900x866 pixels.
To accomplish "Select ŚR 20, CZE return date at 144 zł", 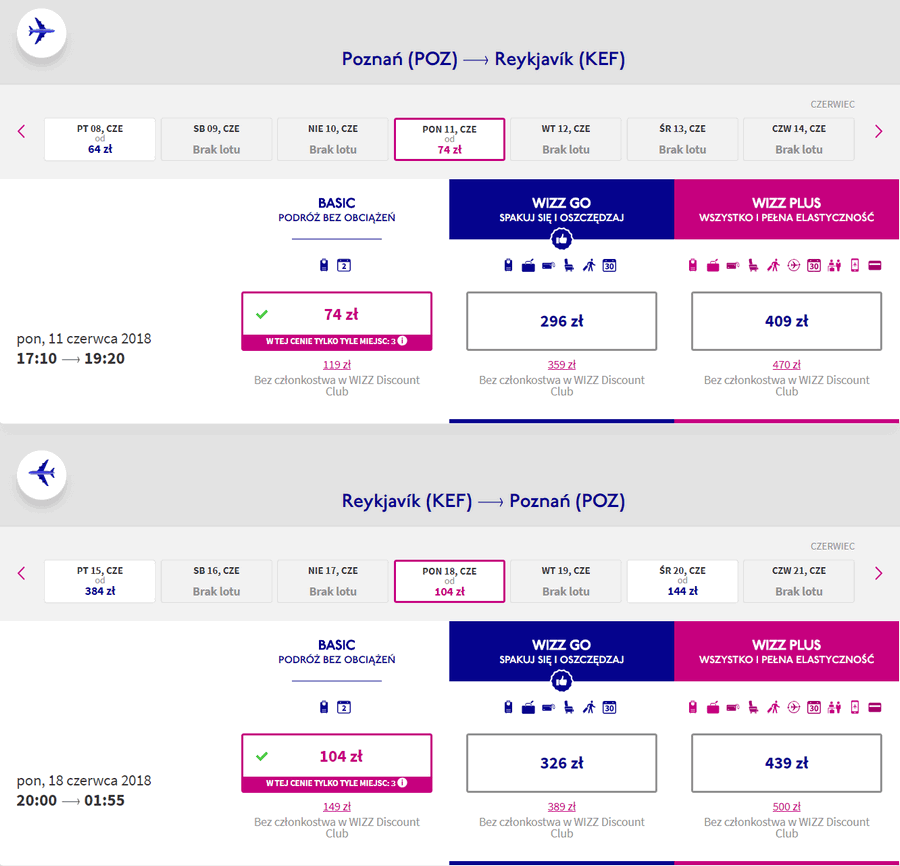I will coord(682,581).
